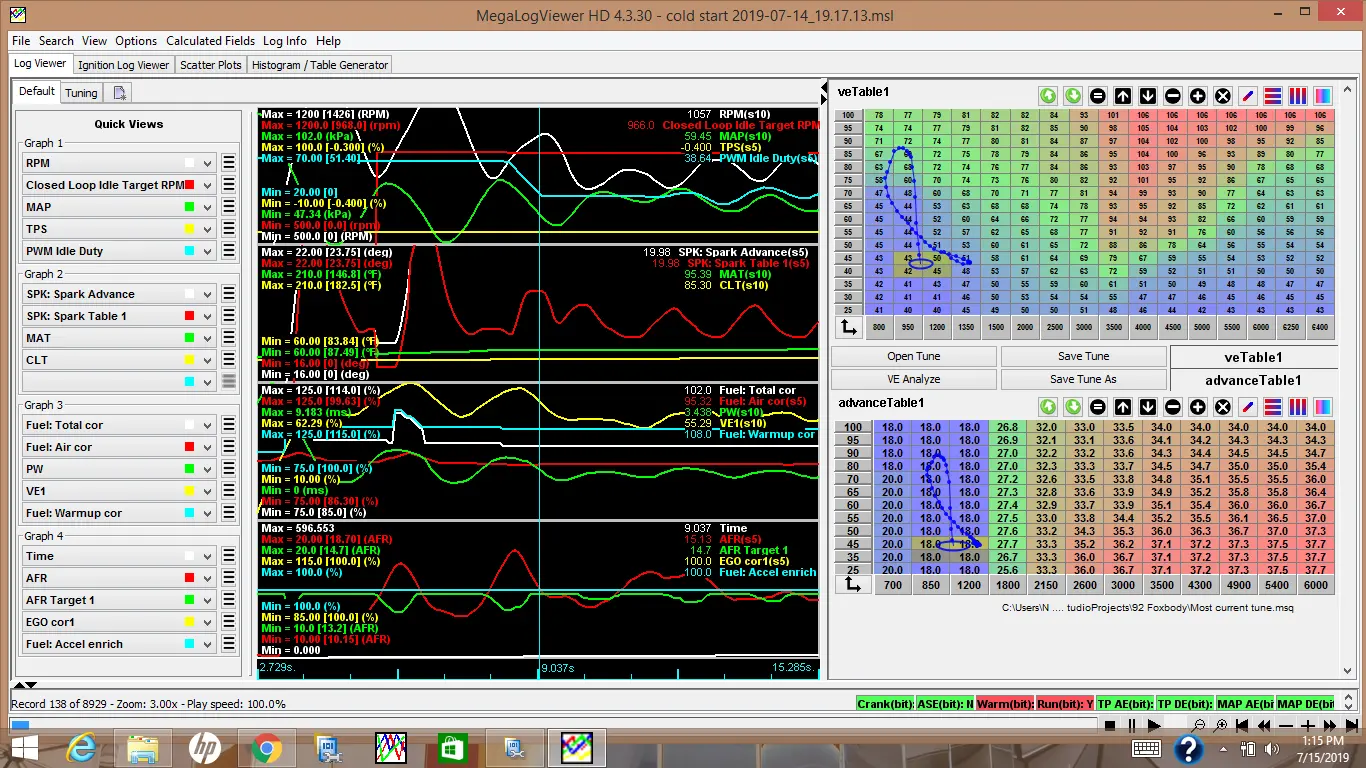Click the green color swatch for MAP field
The image size is (1366, 768).
click(190, 207)
